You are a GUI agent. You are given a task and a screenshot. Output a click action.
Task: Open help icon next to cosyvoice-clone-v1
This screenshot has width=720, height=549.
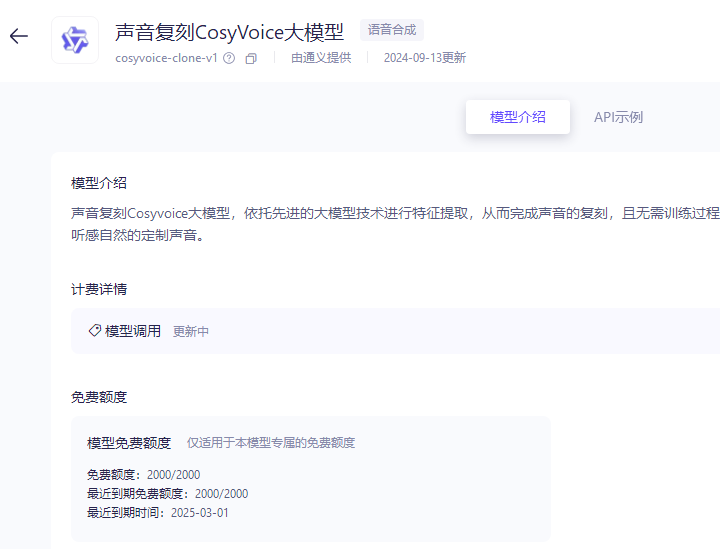pyautogui.click(x=229, y=58)
